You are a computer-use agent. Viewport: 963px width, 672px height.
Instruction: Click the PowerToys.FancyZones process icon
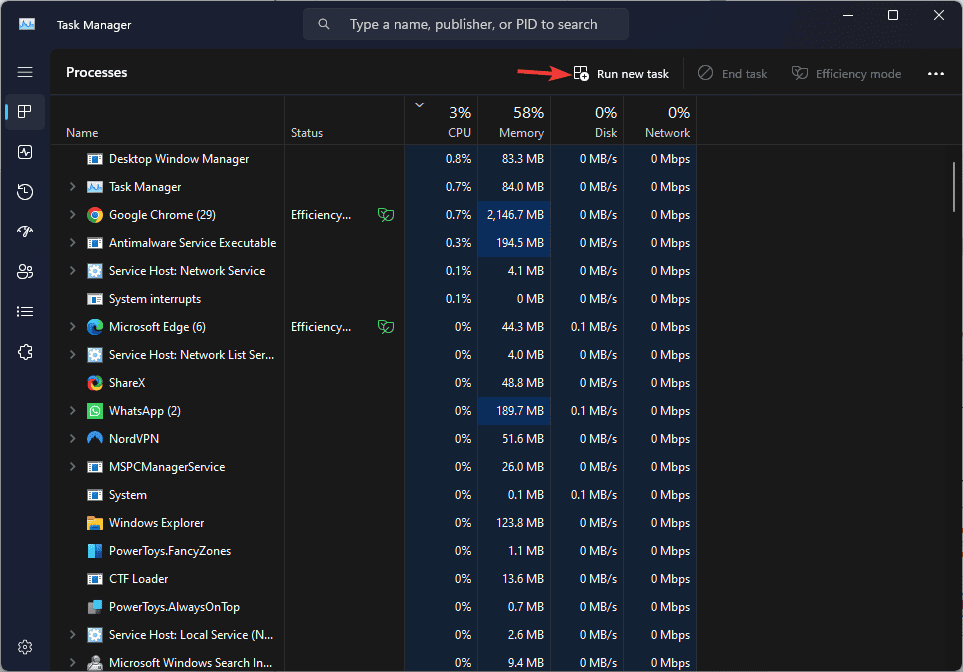[x=95, y=551]
